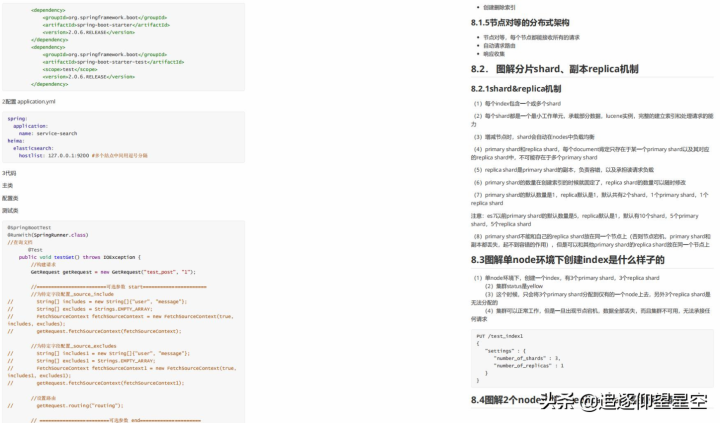720x423 pixels.
Task: Click comment "//查询文档"
Action: click(20, 242)
